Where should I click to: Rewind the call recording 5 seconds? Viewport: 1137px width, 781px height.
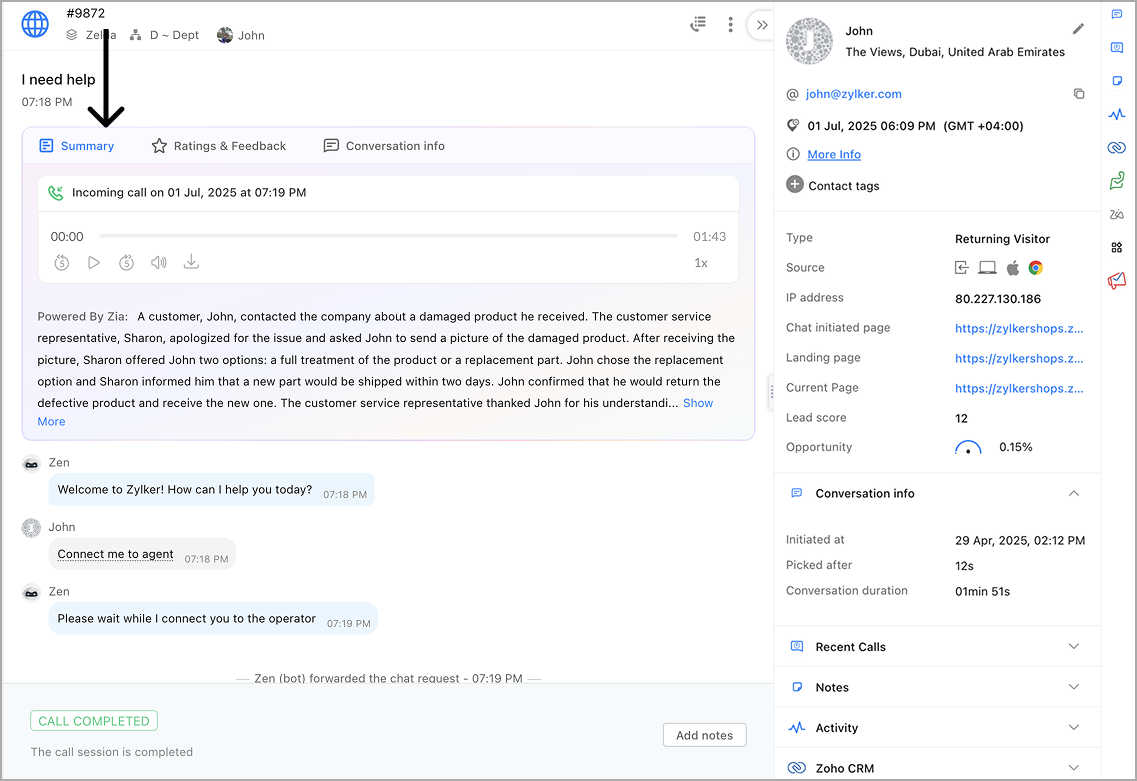pyautogui.click(x=62, y=263)
